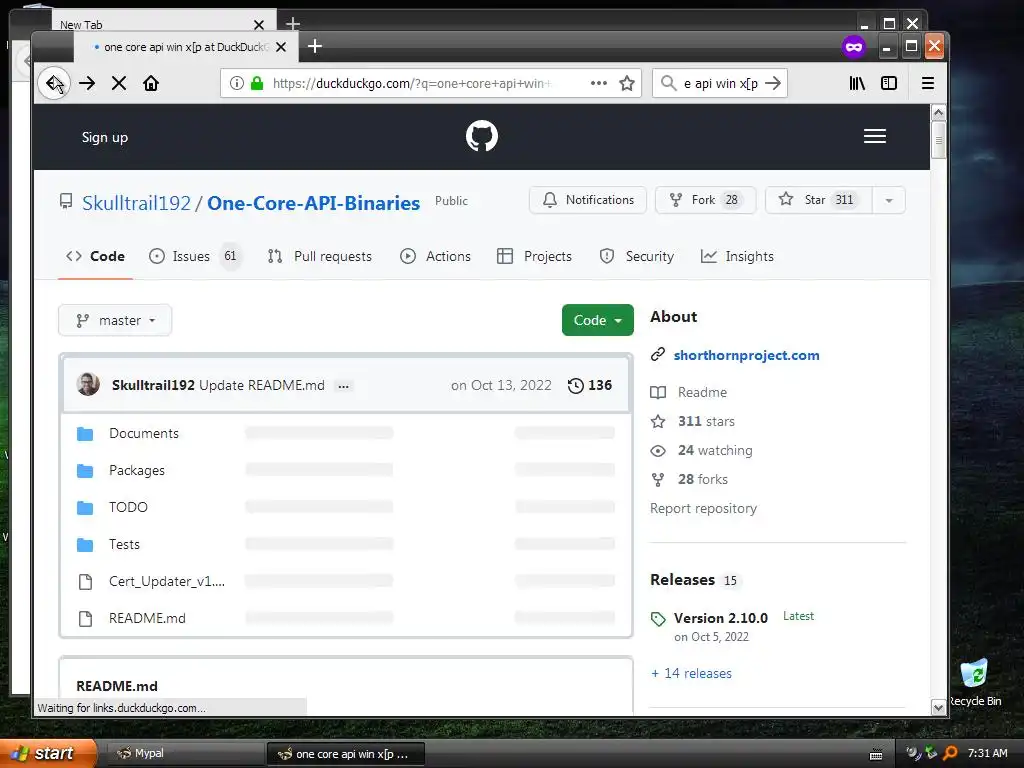This screenshot has height=768, width=1024.
Task: Go to the Home page icon
Action: pyautogui.click(x=151, y=83)
